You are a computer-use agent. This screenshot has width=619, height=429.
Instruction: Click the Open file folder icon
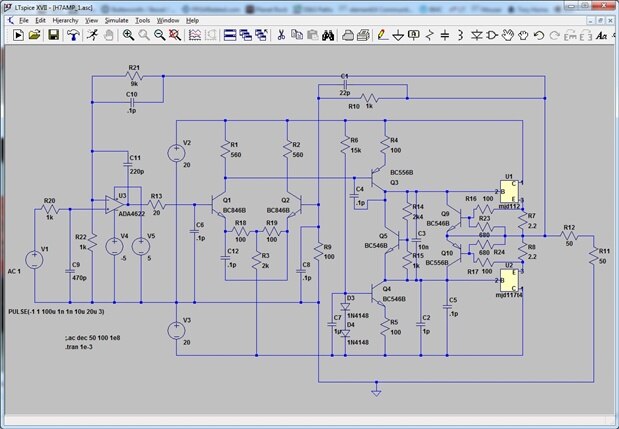point(36,35)
